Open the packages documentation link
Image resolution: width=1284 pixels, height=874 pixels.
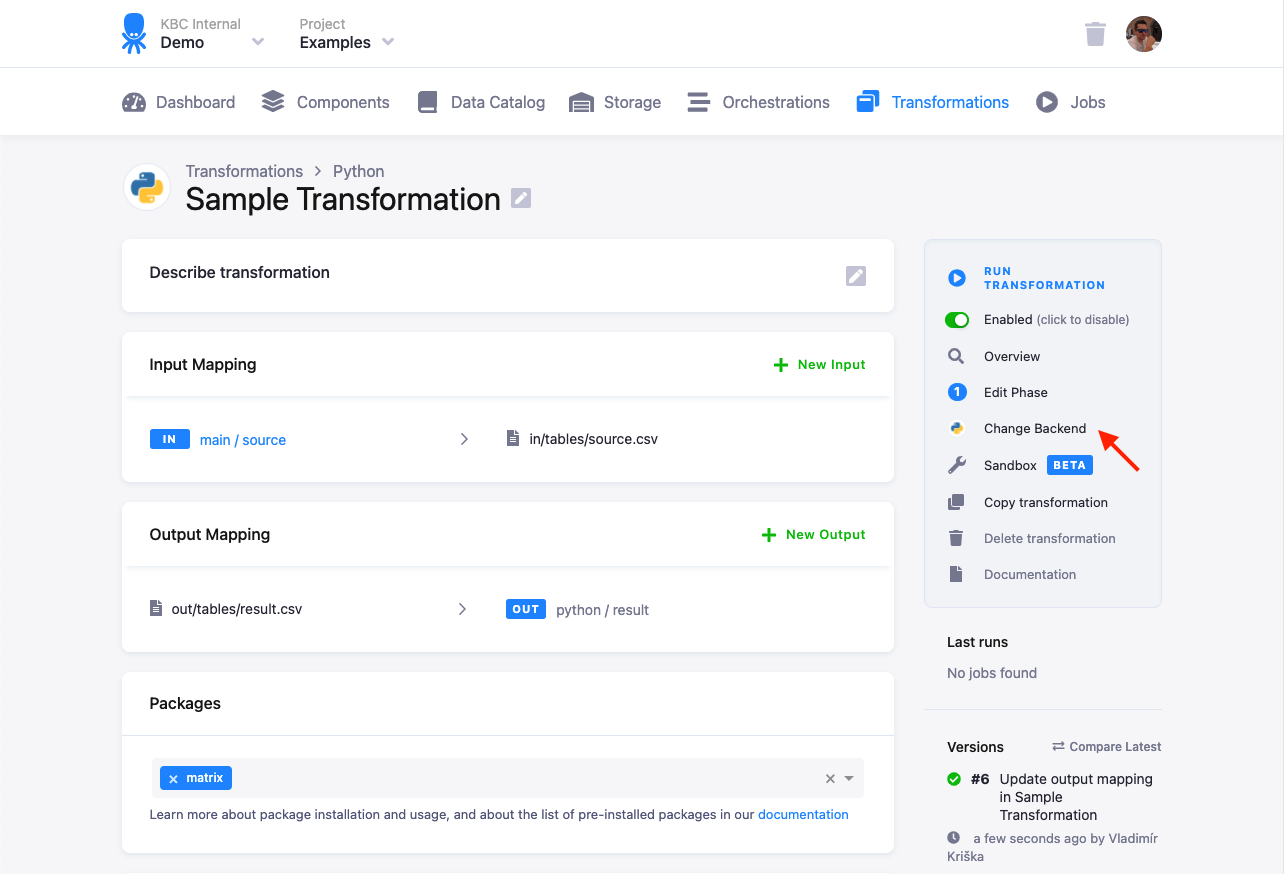pyautogui.click(x=803, y=814)
